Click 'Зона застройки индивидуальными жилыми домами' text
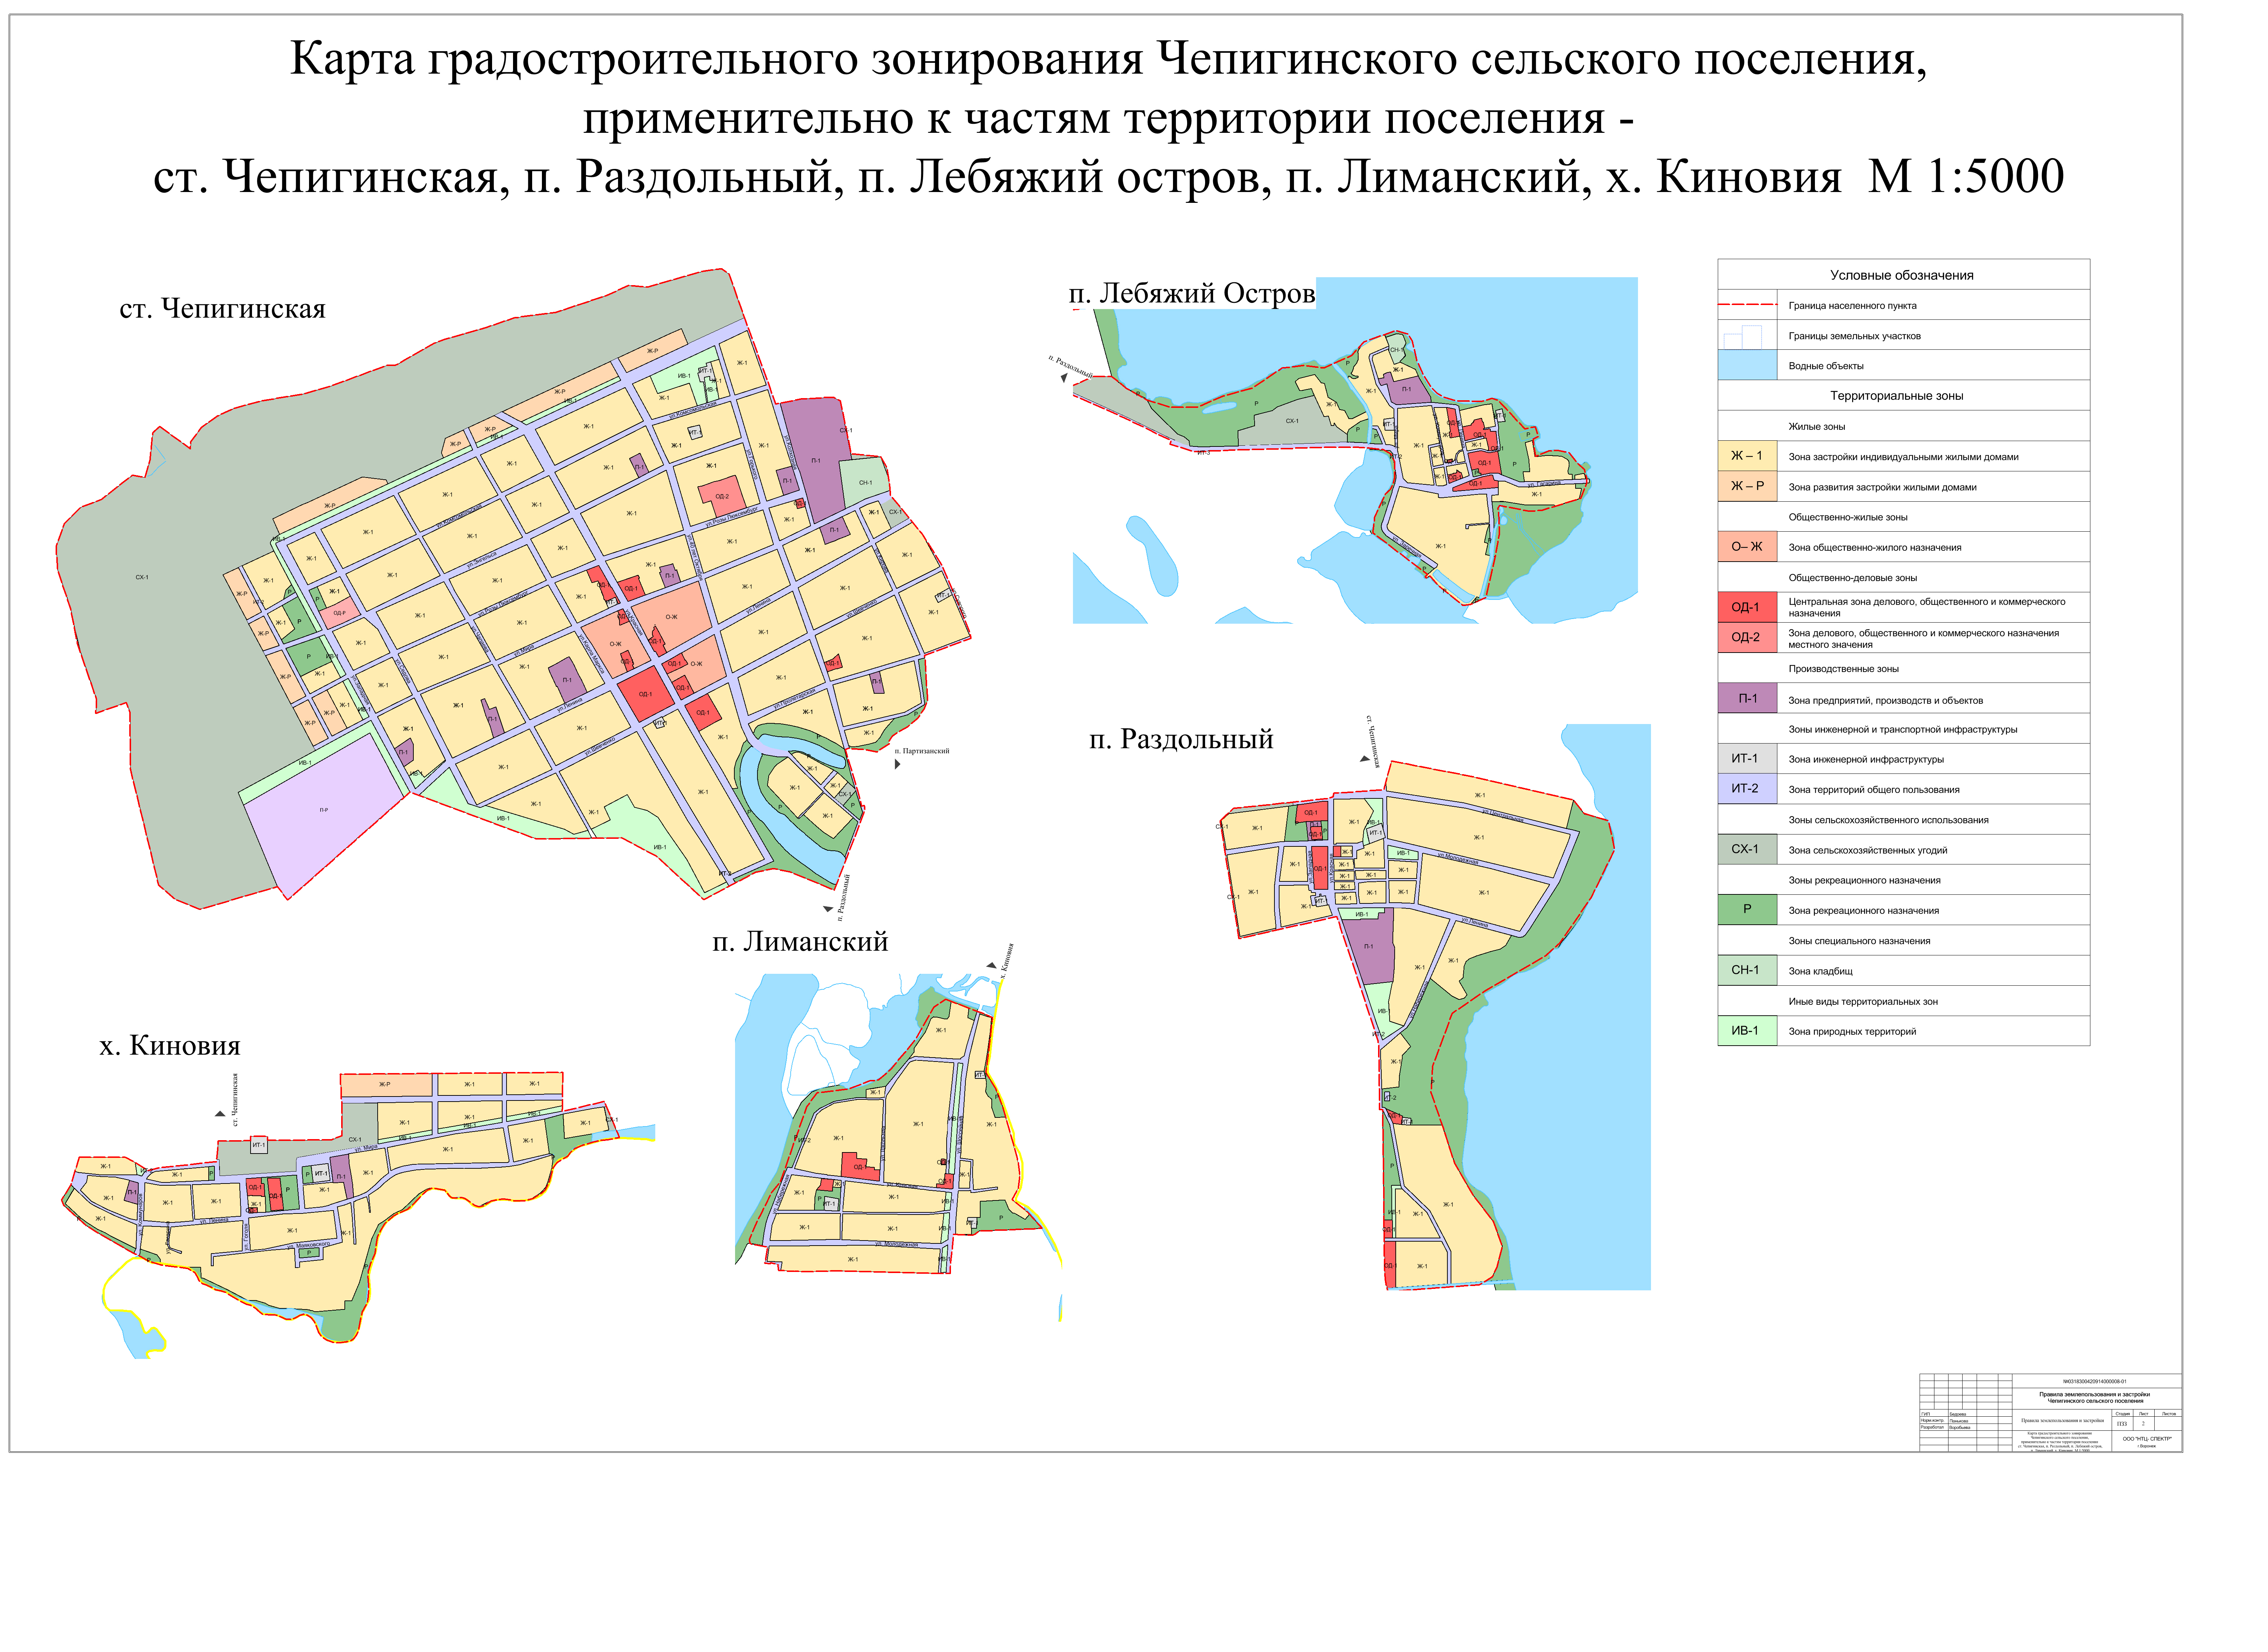Image resolution: width=2268 pixels, height=1652 pixels. [1903, 457]
